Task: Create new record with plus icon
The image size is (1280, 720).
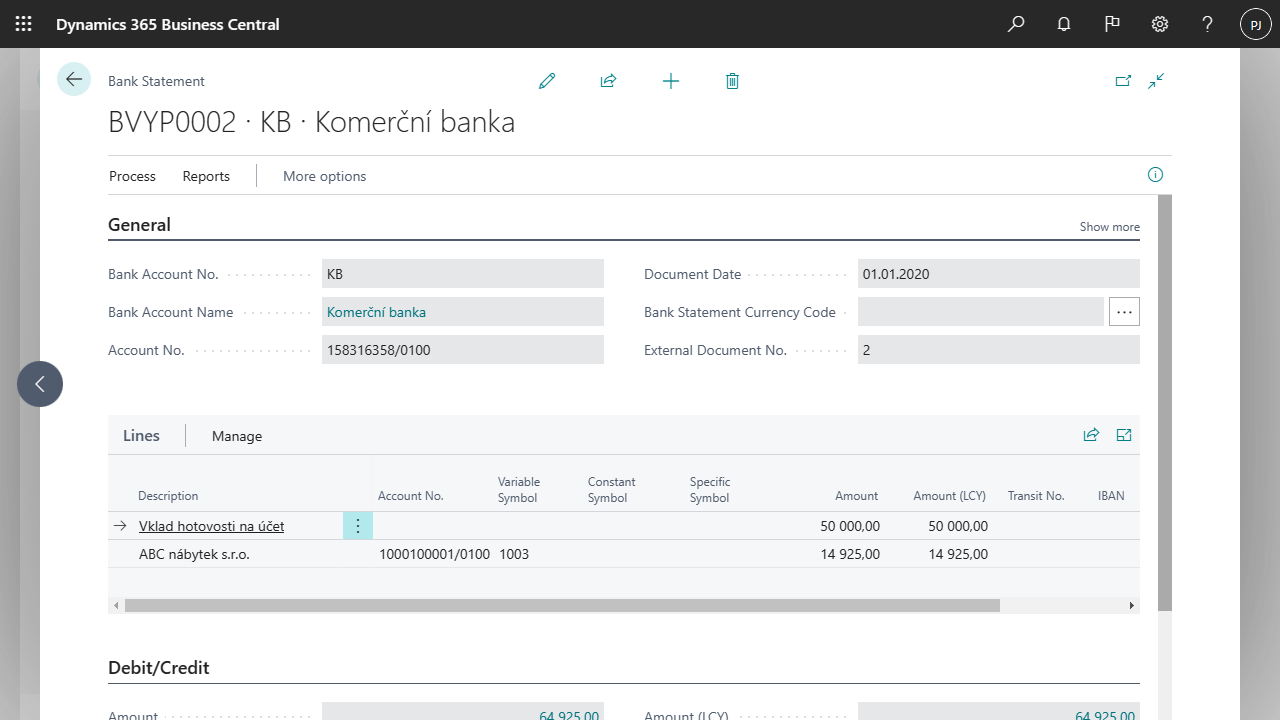Action: (x=671, y=81)
